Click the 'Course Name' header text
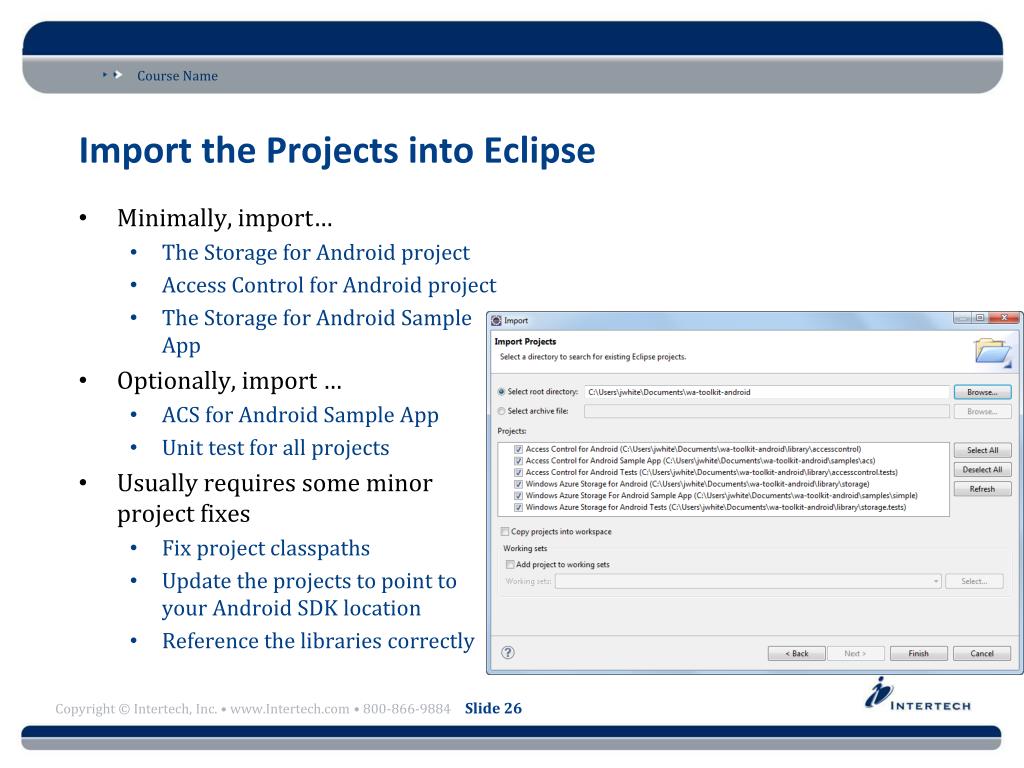1024x768 pixels. click(177, 76)
